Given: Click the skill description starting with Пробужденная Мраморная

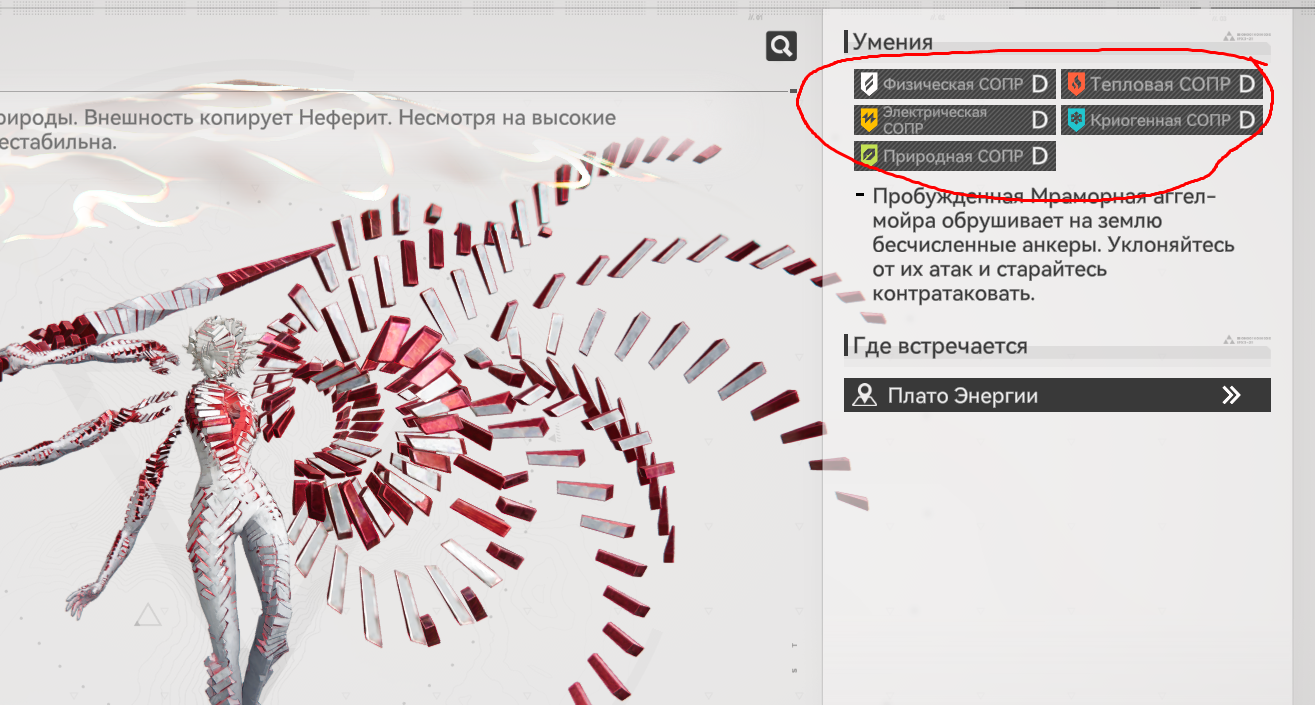Looking at the screenshot, I should click(x=1053, y=245).
